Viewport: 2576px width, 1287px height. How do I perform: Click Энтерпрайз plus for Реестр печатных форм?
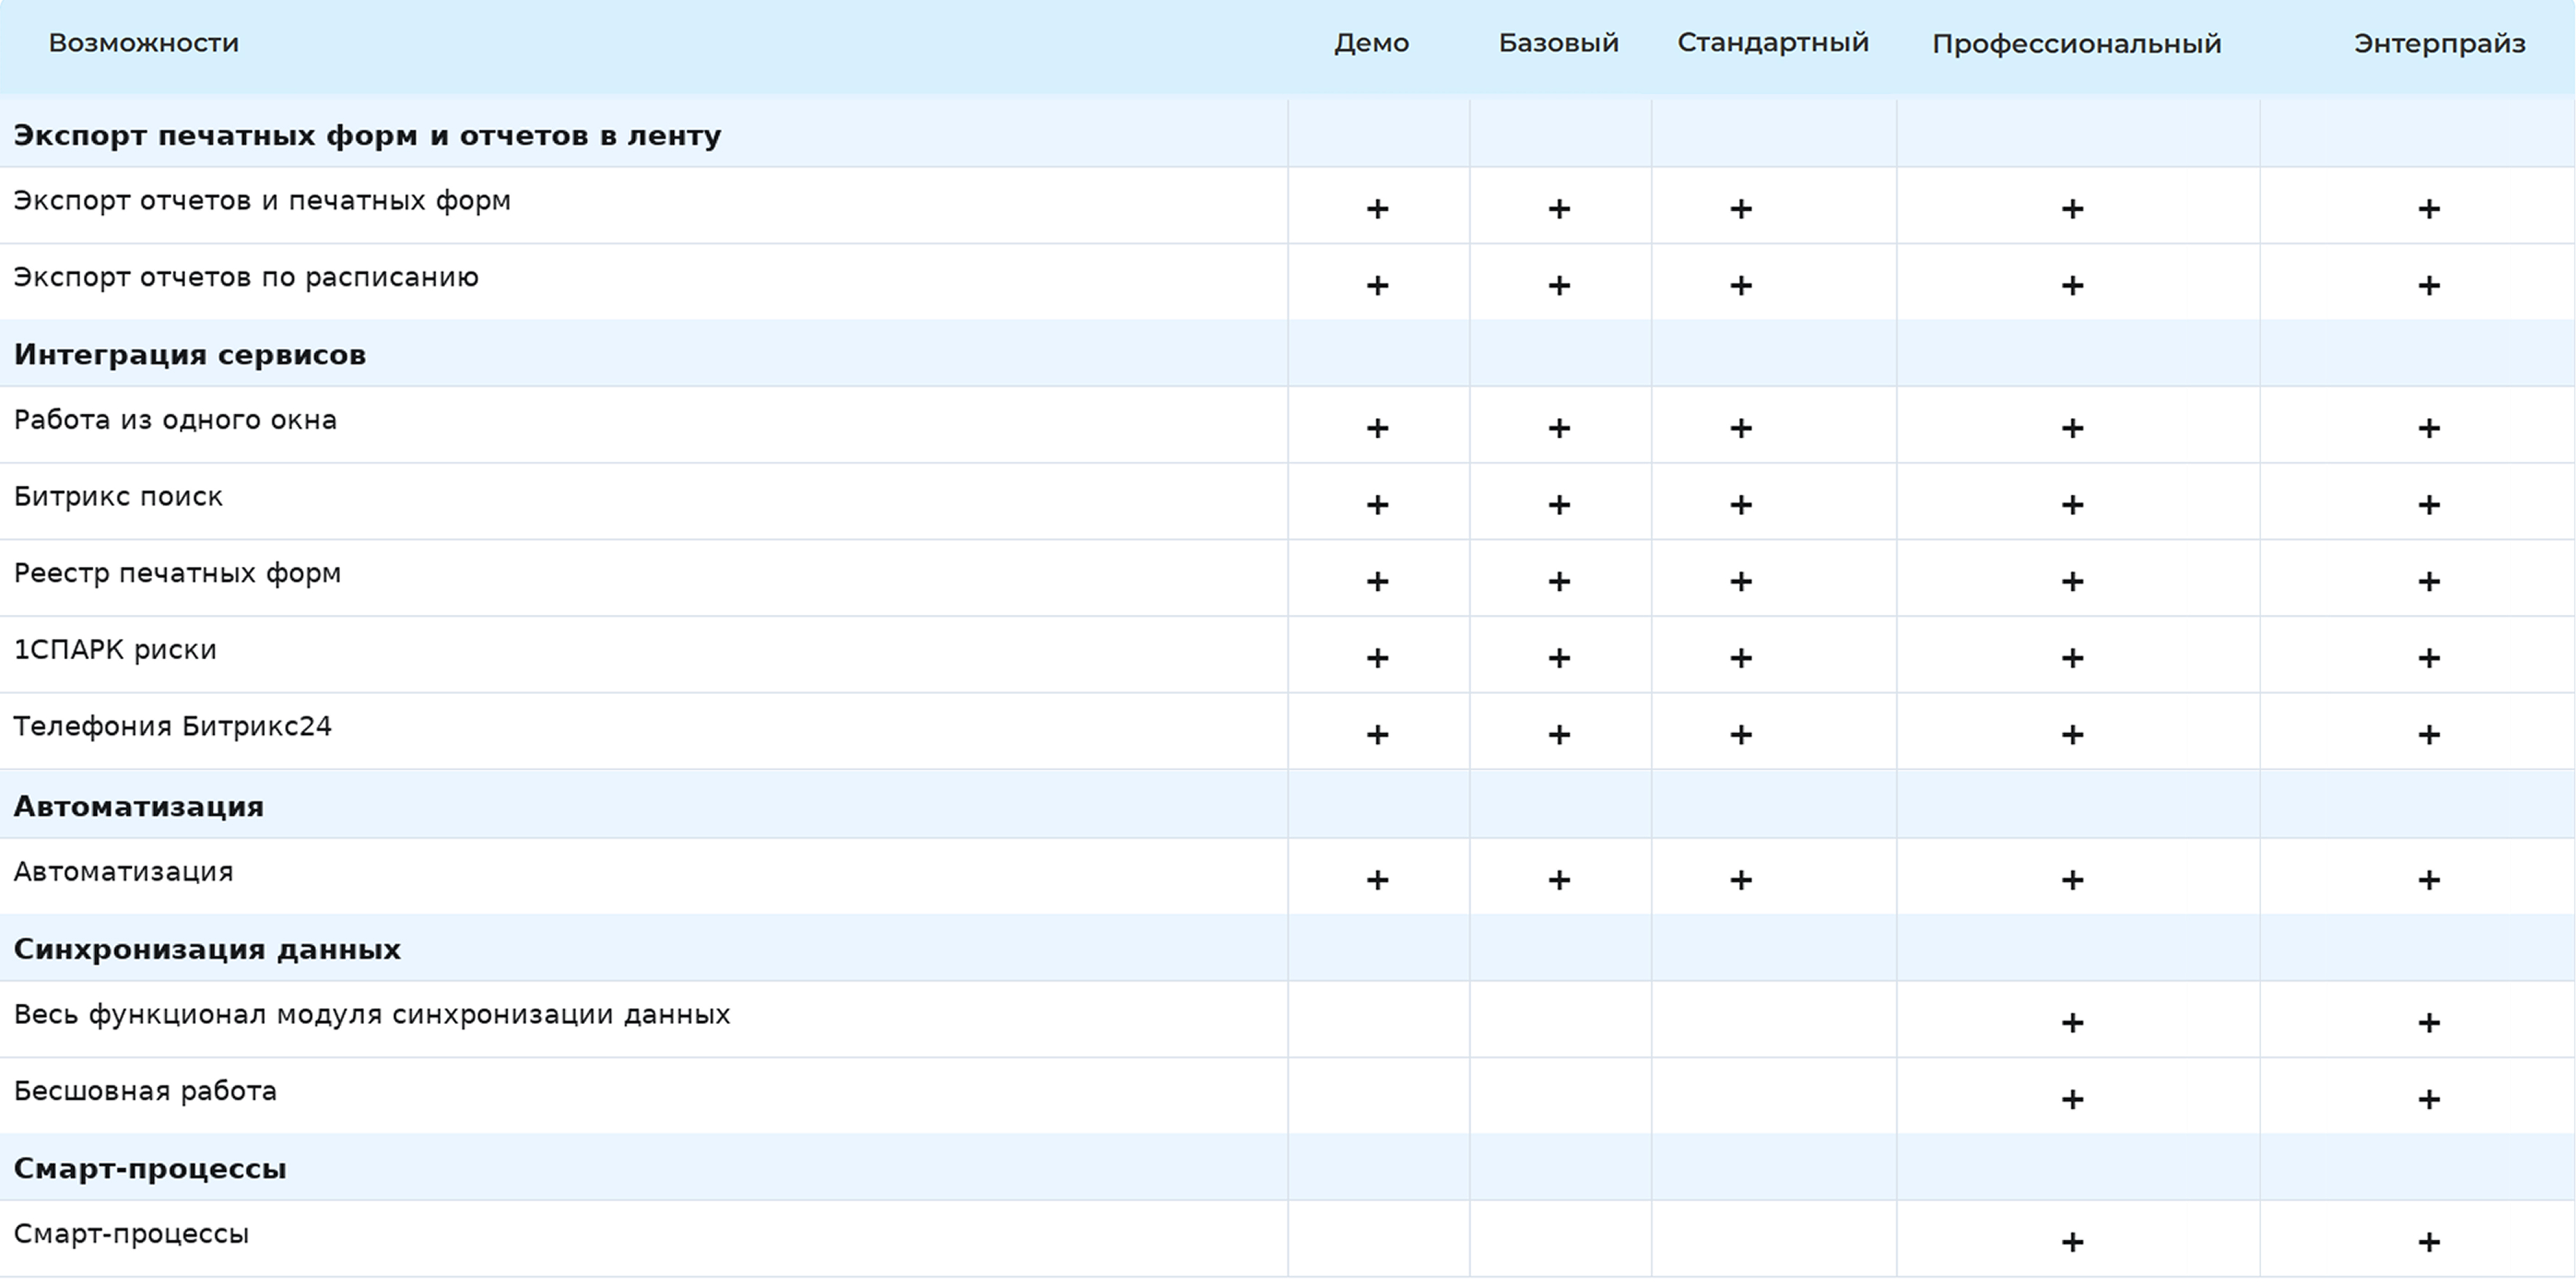coord(2429,582)
